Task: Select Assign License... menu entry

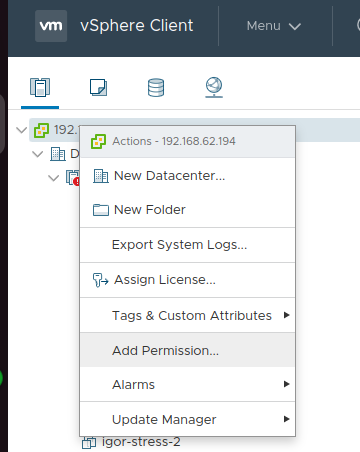Action: tap(188, 280)
